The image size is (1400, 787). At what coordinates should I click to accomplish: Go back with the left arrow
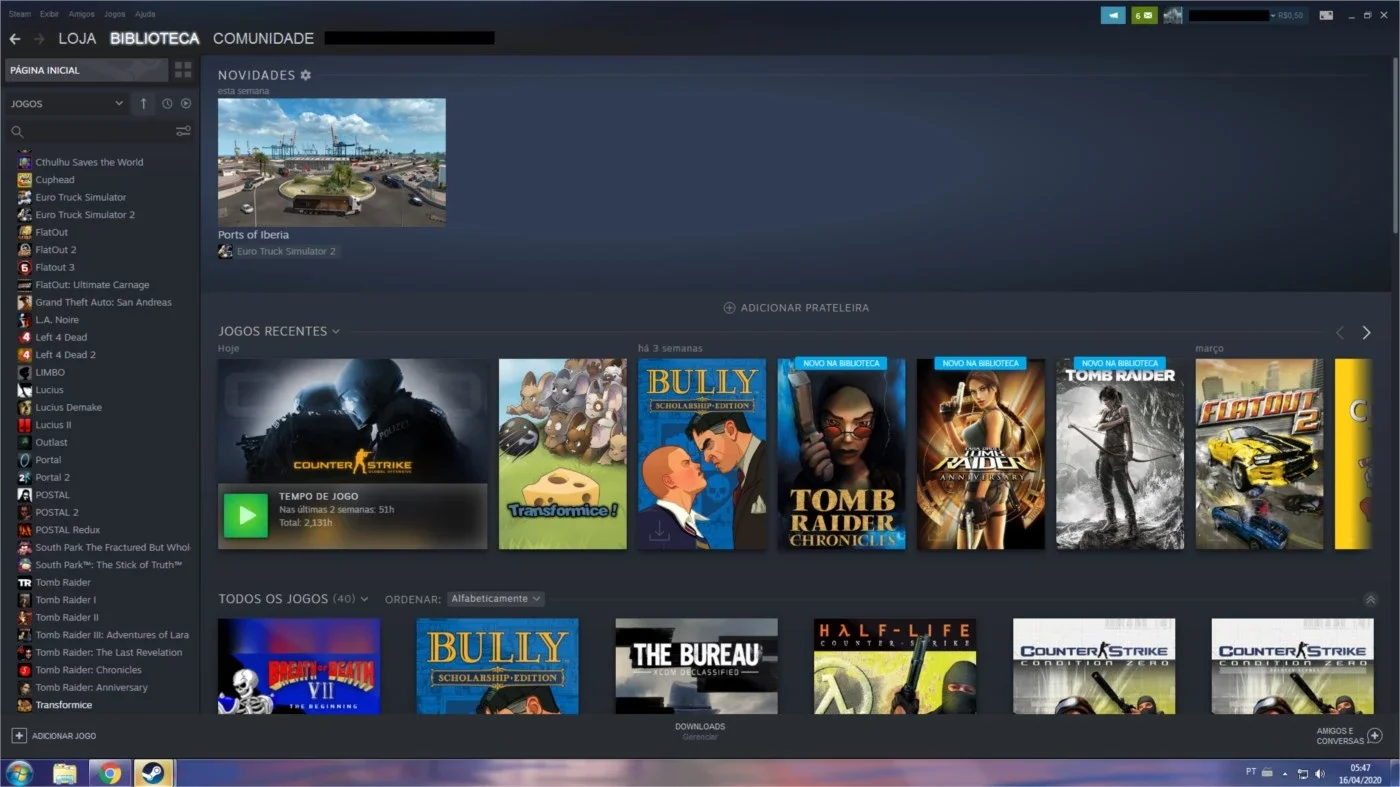15,39
